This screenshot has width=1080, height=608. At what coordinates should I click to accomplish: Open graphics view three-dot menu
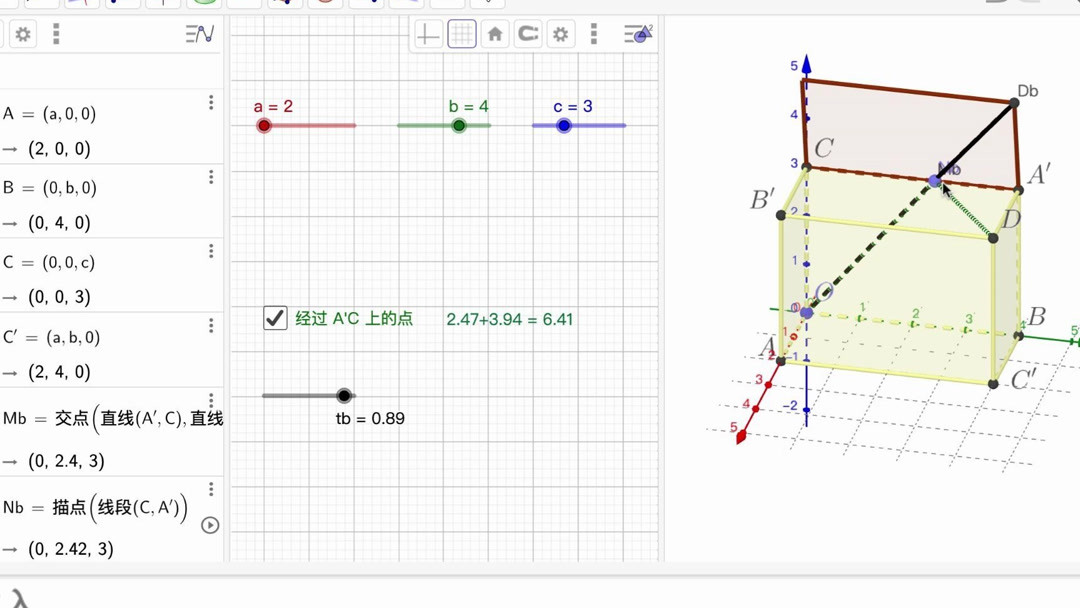pyautogui.click(x=594, y=34)
